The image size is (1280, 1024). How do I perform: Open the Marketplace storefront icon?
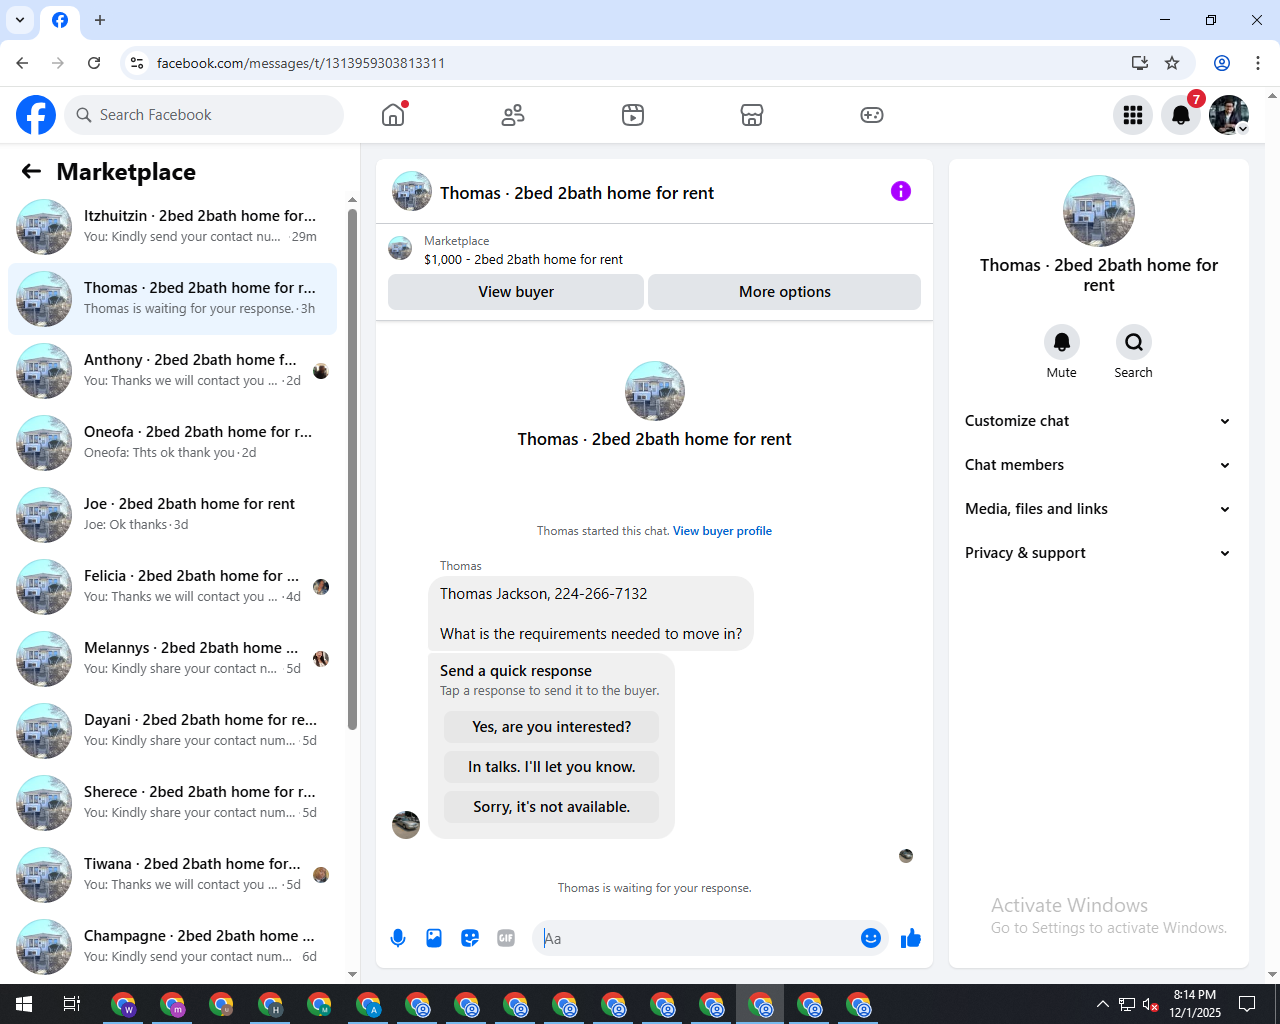(x=752, y=115)
